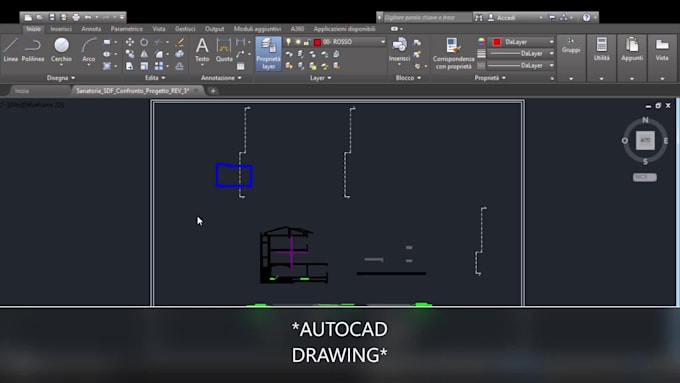The width and height of the screenshot is (680, 383).
Task: Click Corrispondenza con proprietà tool
Action: 453,53
